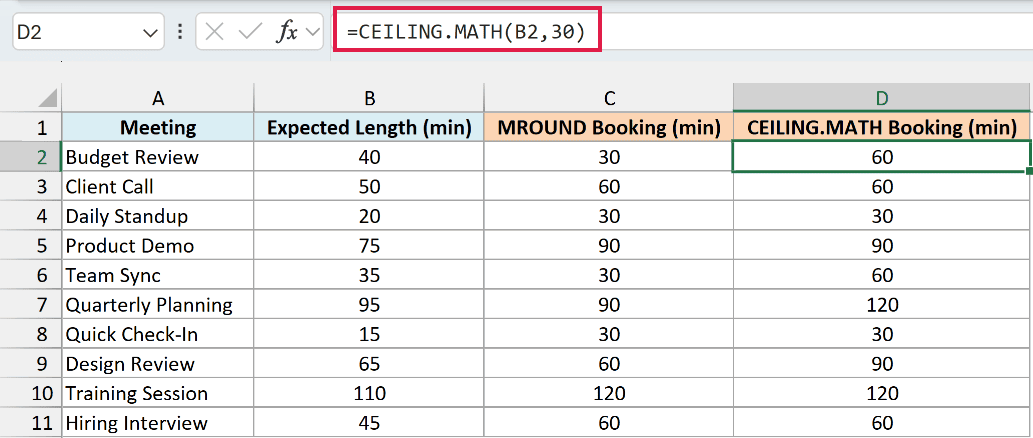Image resolution: width=1033 pixels, height=438 pixels.
Task: Click the selected cell D2 showing 60
Action: [882, 157]
